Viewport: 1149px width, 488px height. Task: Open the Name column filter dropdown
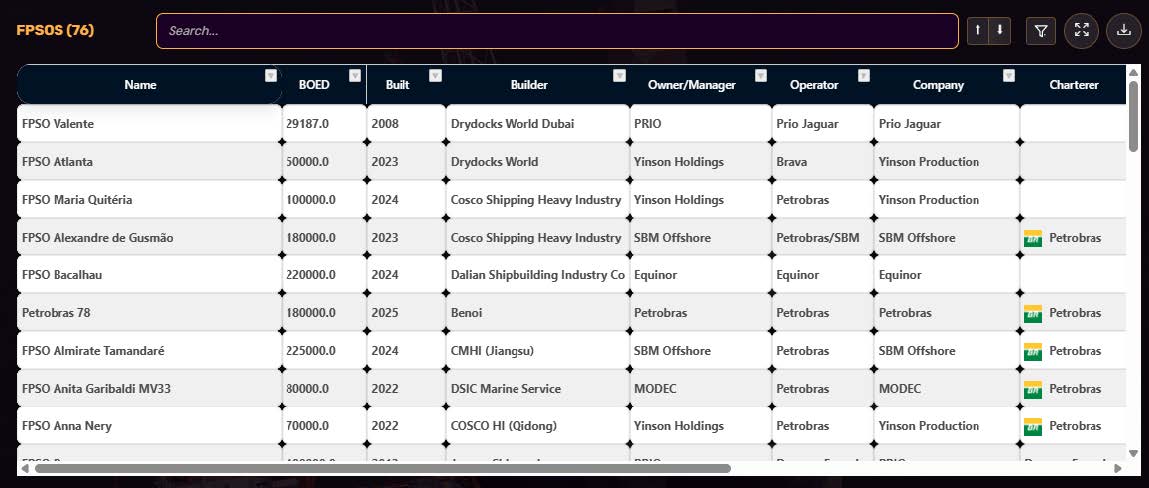click(x=271, y=75)
